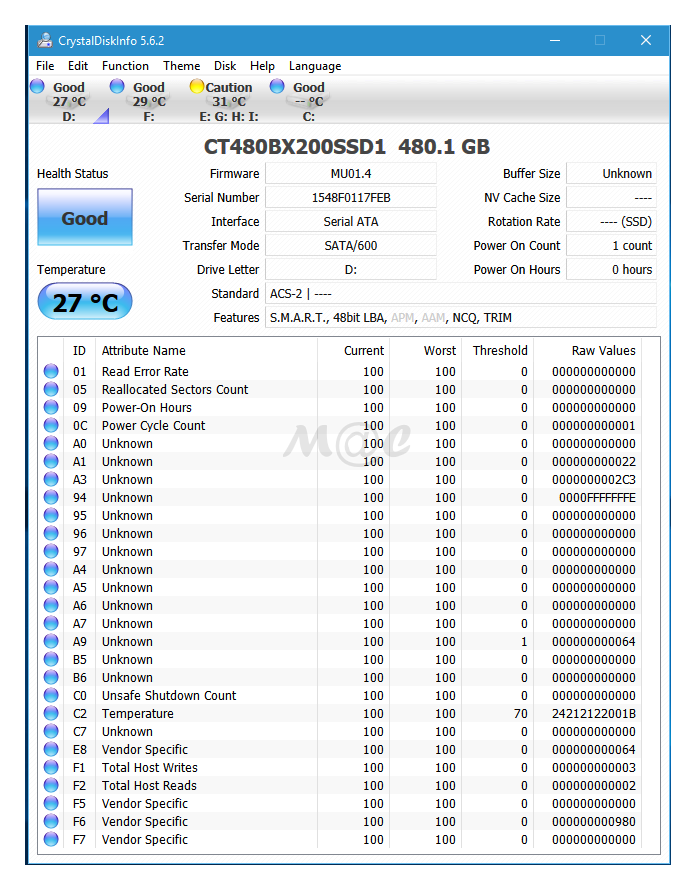Click raw value 24212122001B
This screenshot has width=696, height=890.
coord(594,713)
